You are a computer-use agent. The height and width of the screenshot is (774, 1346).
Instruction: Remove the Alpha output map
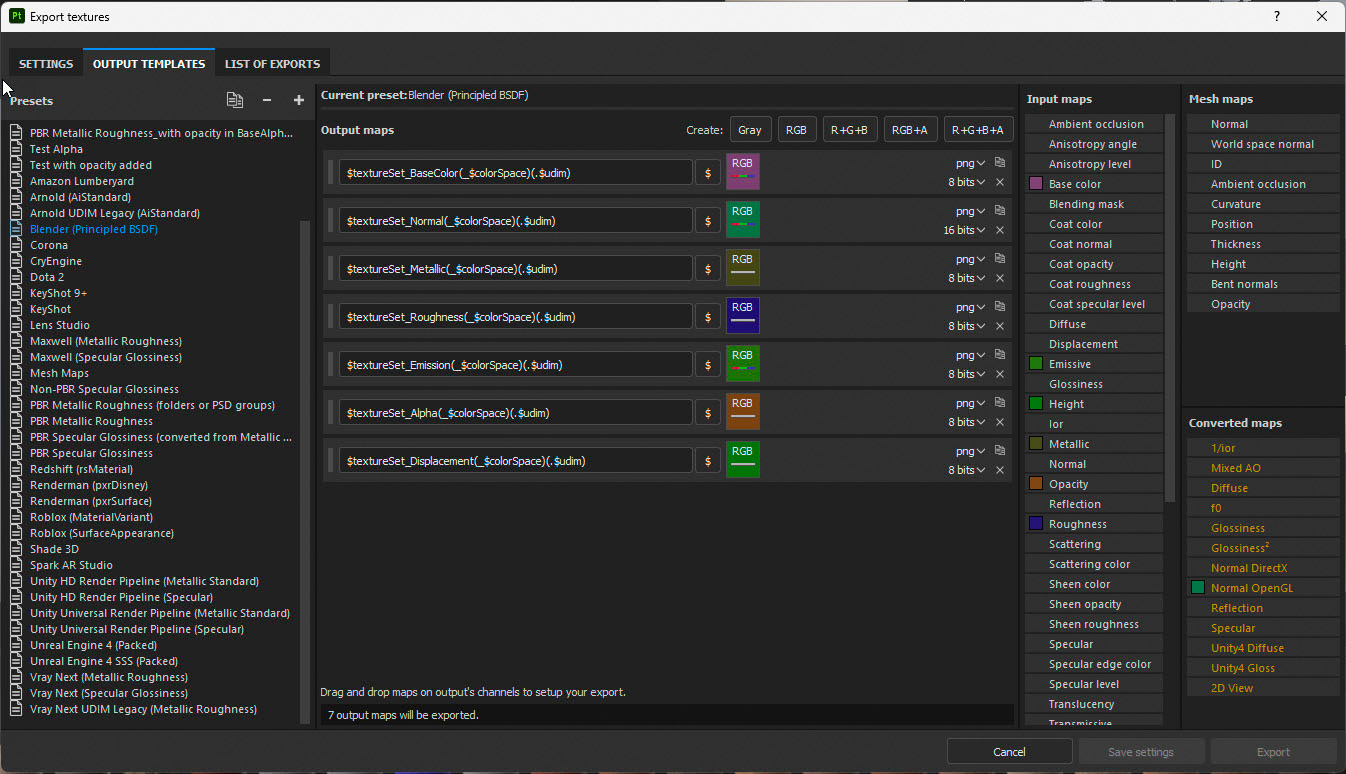coord(999,422)
